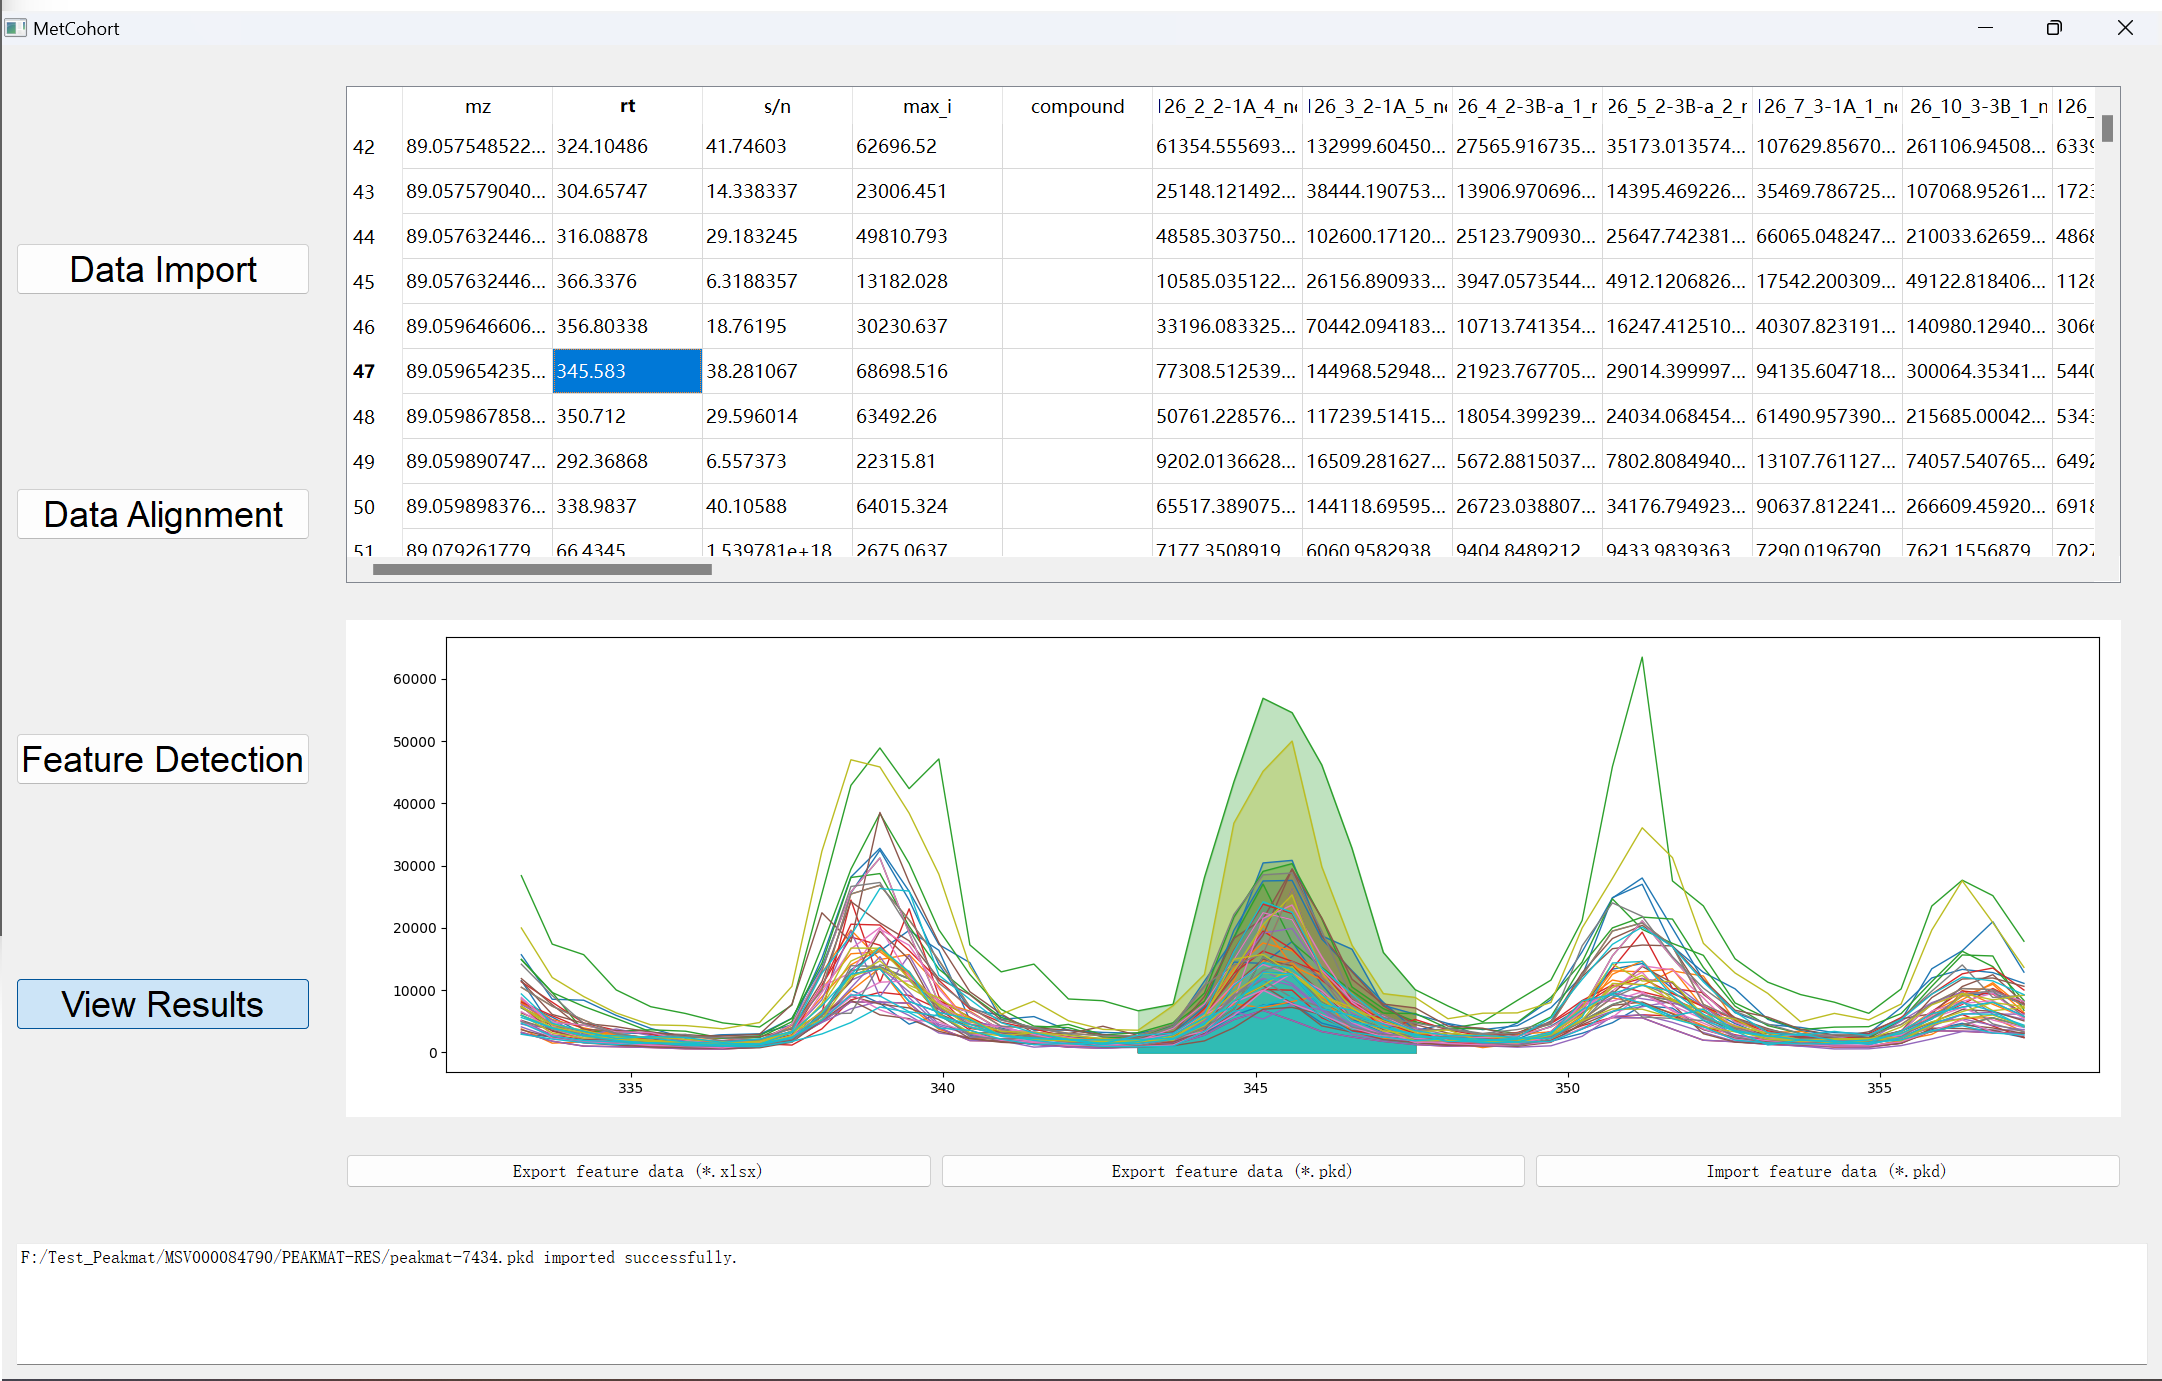
Task: Click cell 61354.555693... in row 42
Action: click(1227, 146)
